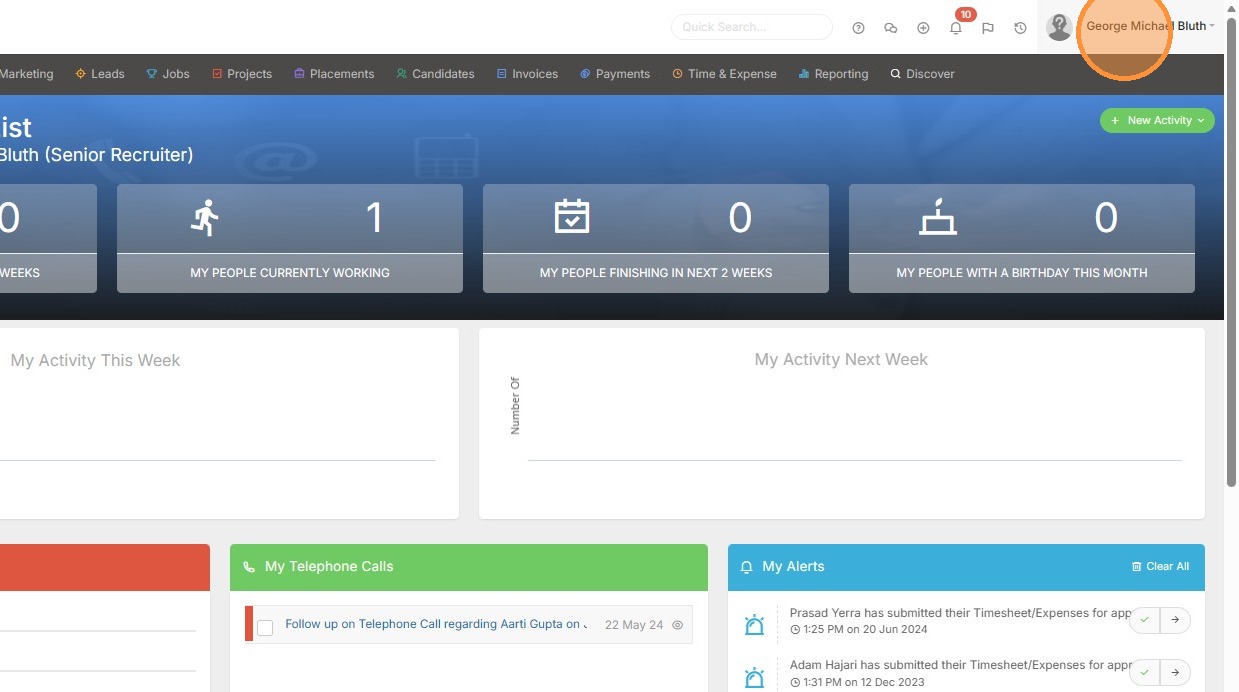Open the Time & Expense menu

point(724,74)
